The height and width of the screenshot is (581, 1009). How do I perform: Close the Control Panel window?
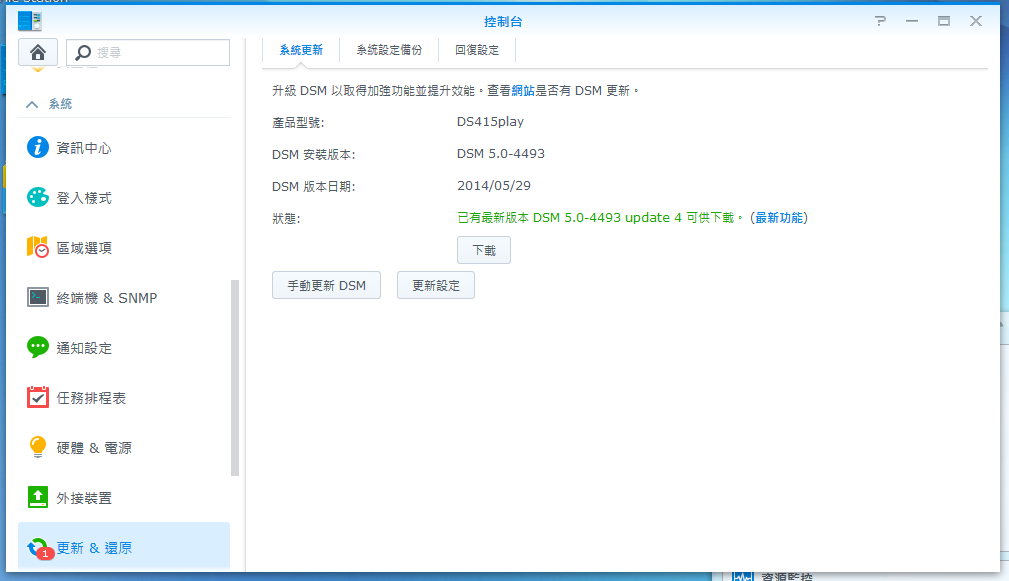[x=976, y=21]
